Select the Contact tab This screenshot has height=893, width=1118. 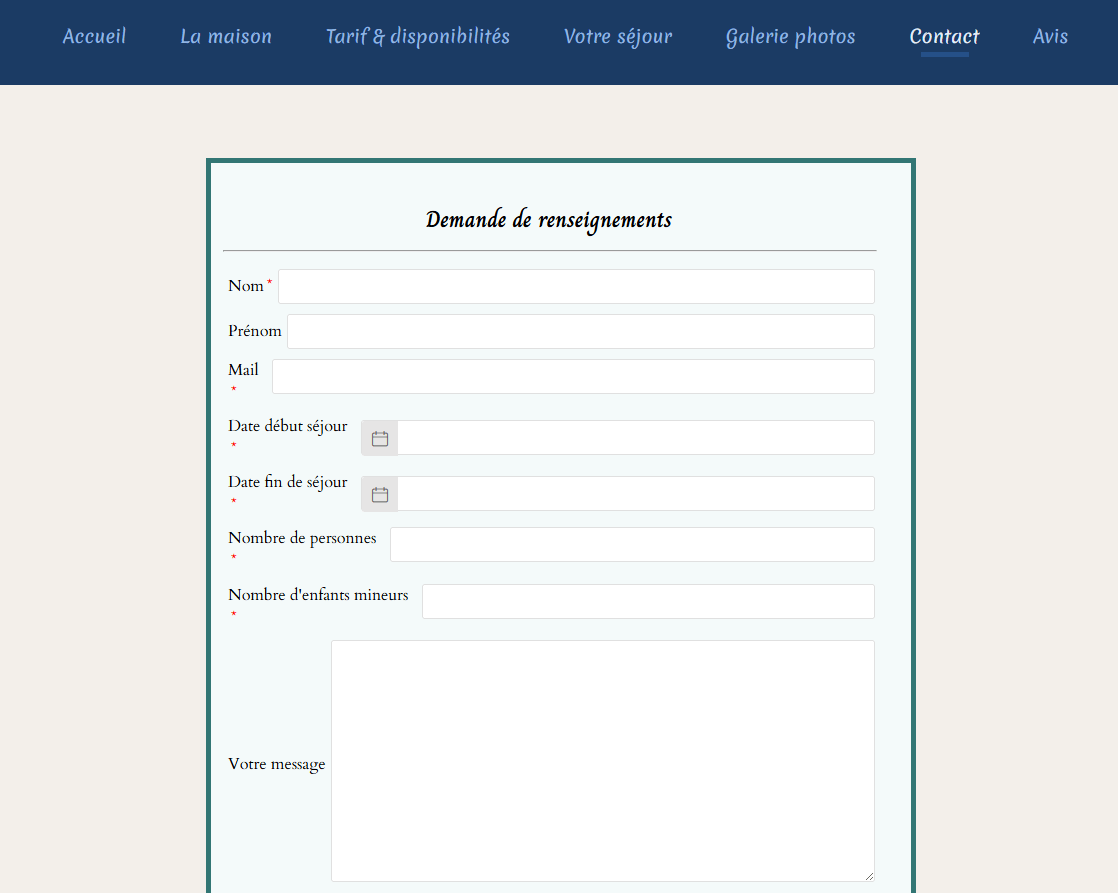coord(944,36)
